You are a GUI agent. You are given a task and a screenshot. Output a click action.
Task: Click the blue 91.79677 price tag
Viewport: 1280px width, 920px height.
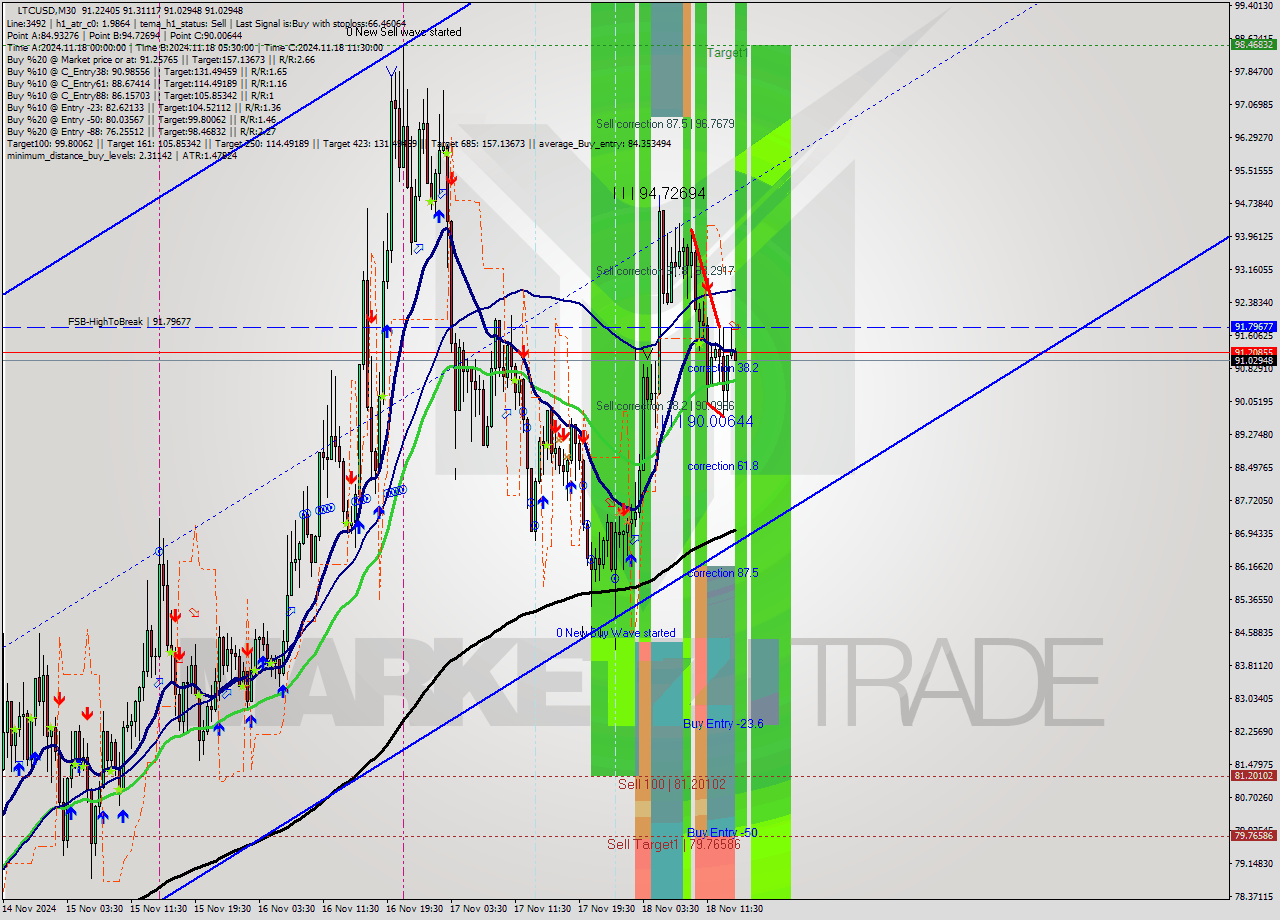1254,326
